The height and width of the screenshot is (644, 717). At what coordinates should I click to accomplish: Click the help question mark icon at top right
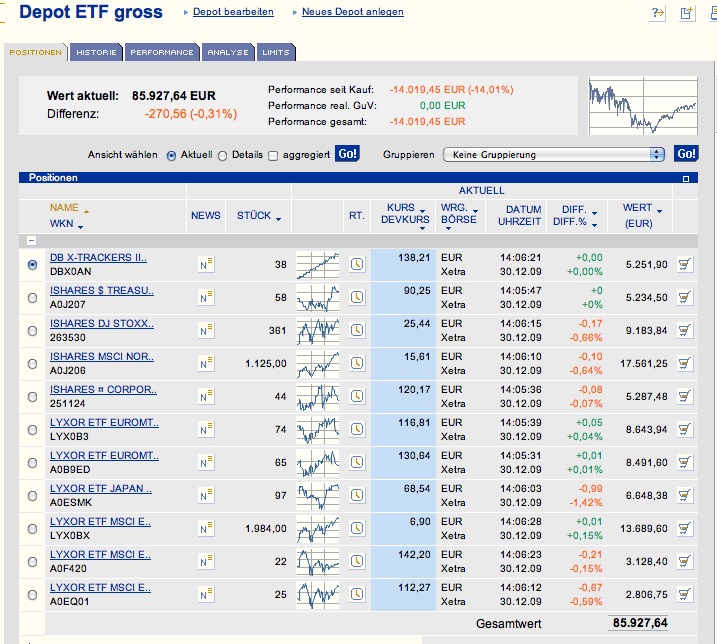pos(657,13)
